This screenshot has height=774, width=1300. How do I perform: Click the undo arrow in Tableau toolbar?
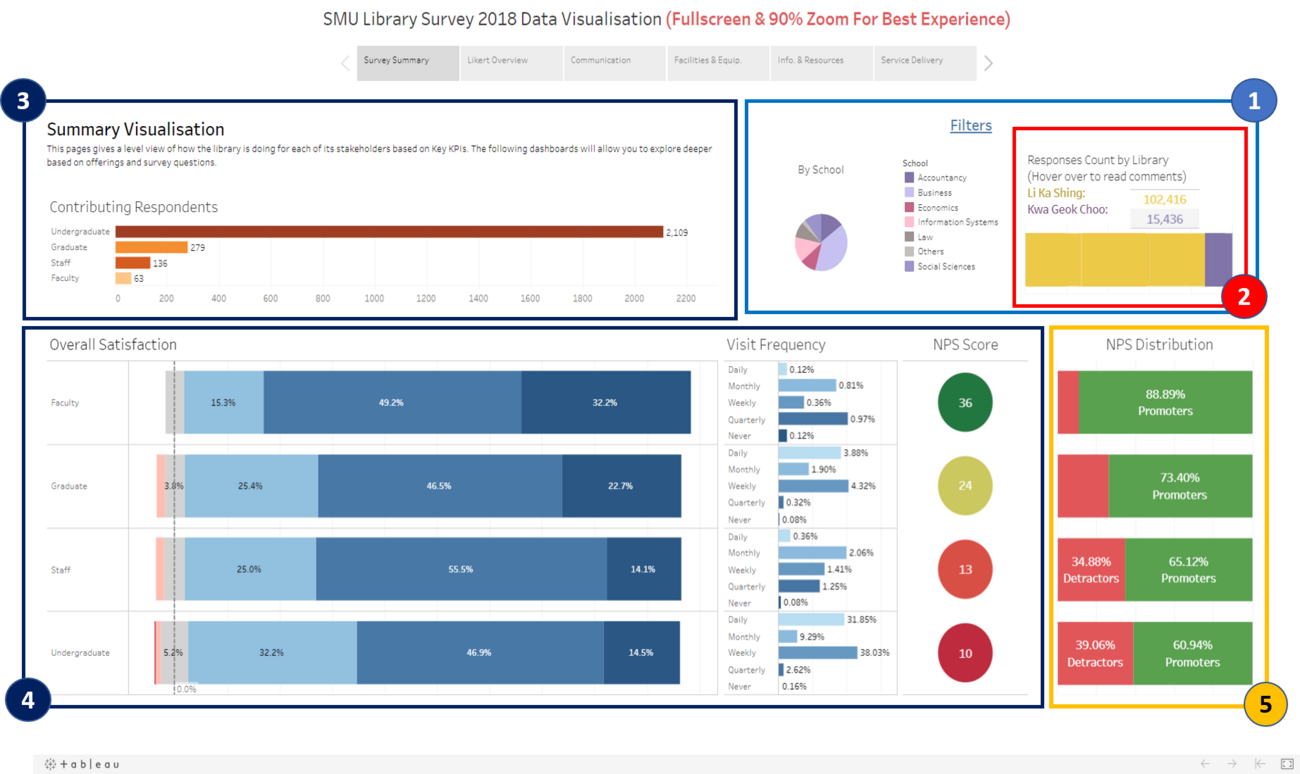[x=1205, y=764]
